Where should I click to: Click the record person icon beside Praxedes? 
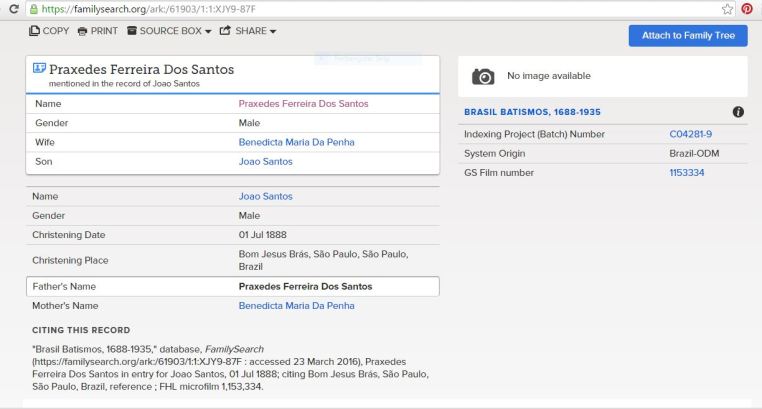point(40,69)
